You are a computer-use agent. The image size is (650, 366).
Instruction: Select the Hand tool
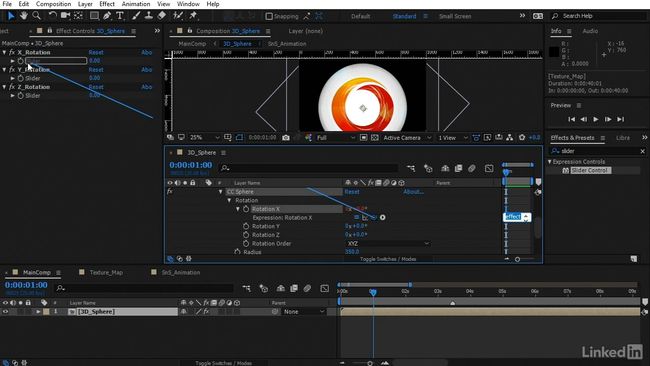(x=24, y=16)
